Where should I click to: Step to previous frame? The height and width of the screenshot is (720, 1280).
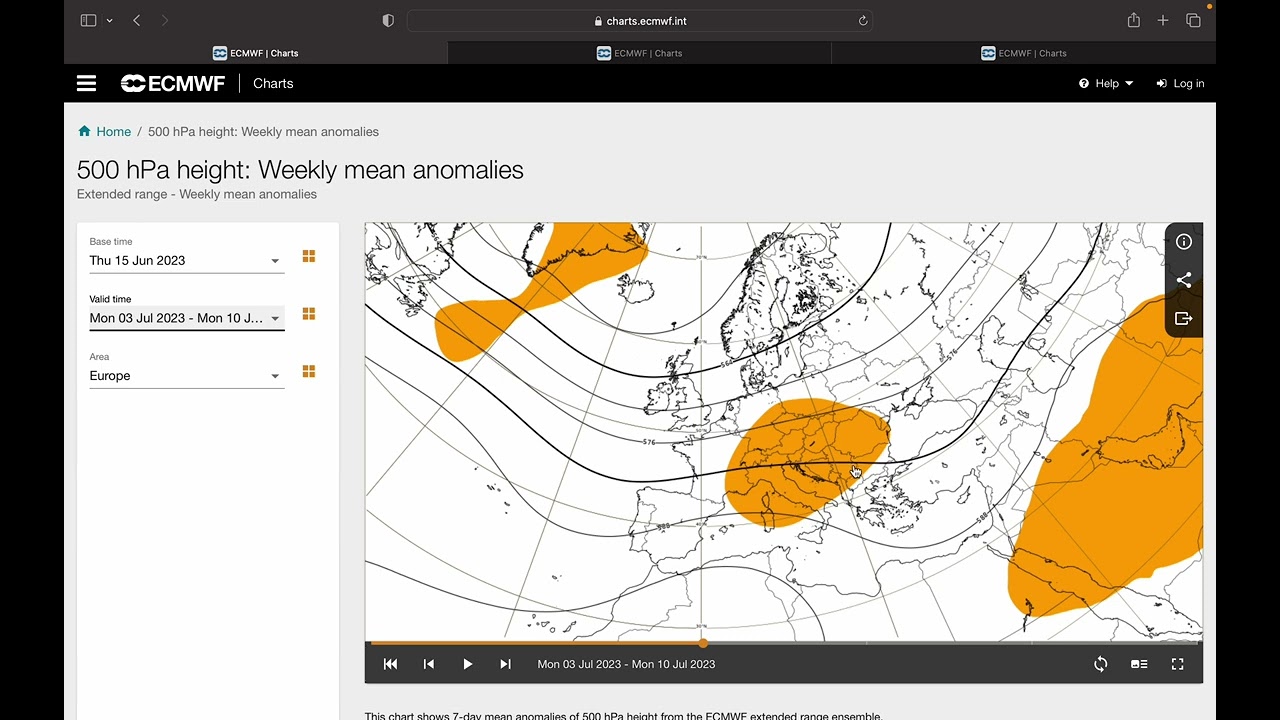429,664
